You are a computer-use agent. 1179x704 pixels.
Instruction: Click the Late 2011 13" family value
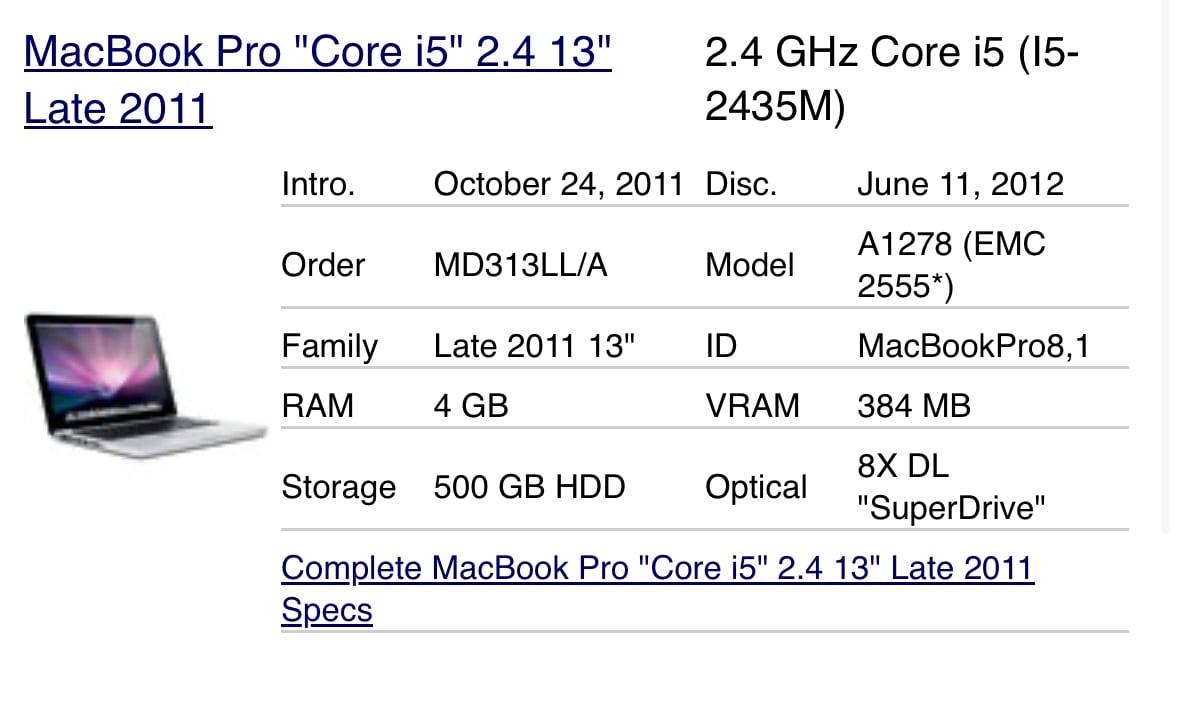534,346
